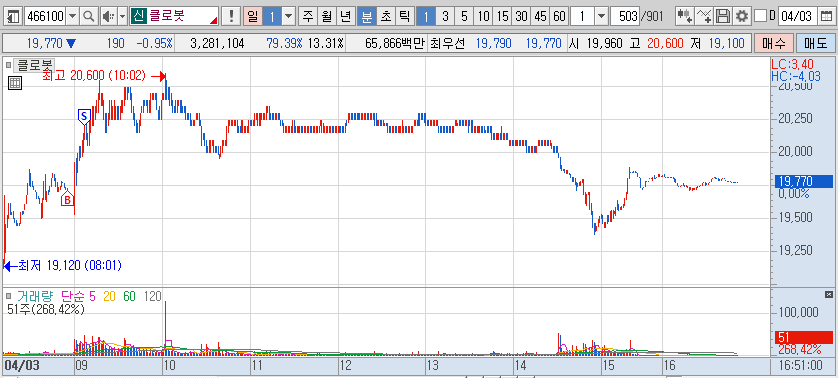Choose the 3-minute interval button
This screenshot has width=838, height=378.
pos(445,17)
